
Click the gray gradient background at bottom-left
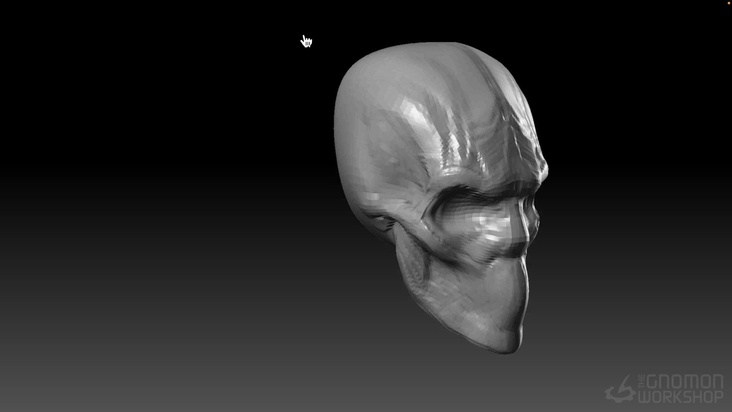[80, 370]
